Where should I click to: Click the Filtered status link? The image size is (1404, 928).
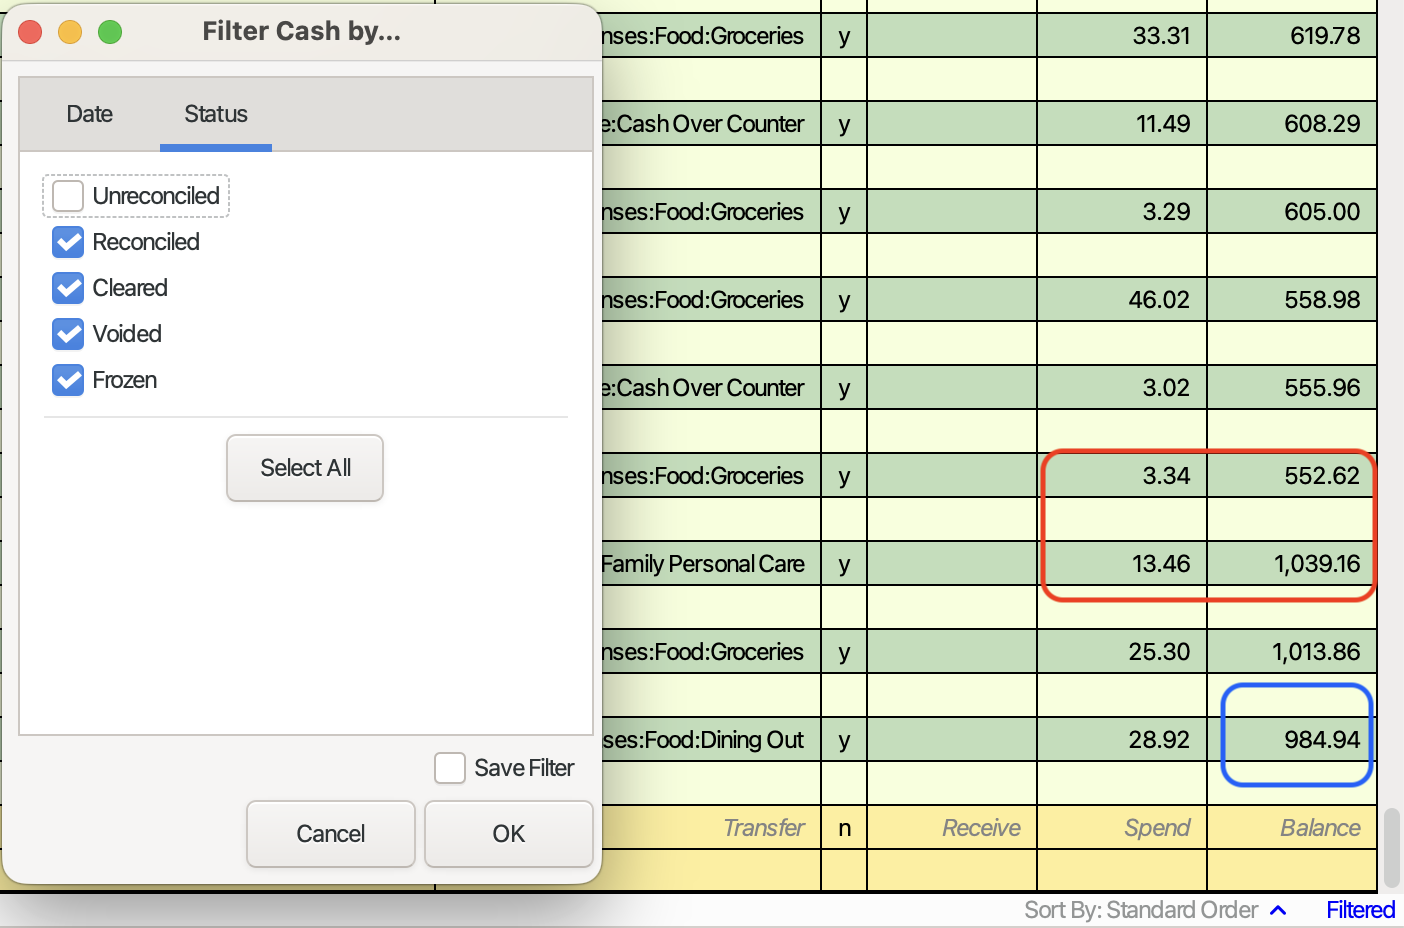point(1360,910)
